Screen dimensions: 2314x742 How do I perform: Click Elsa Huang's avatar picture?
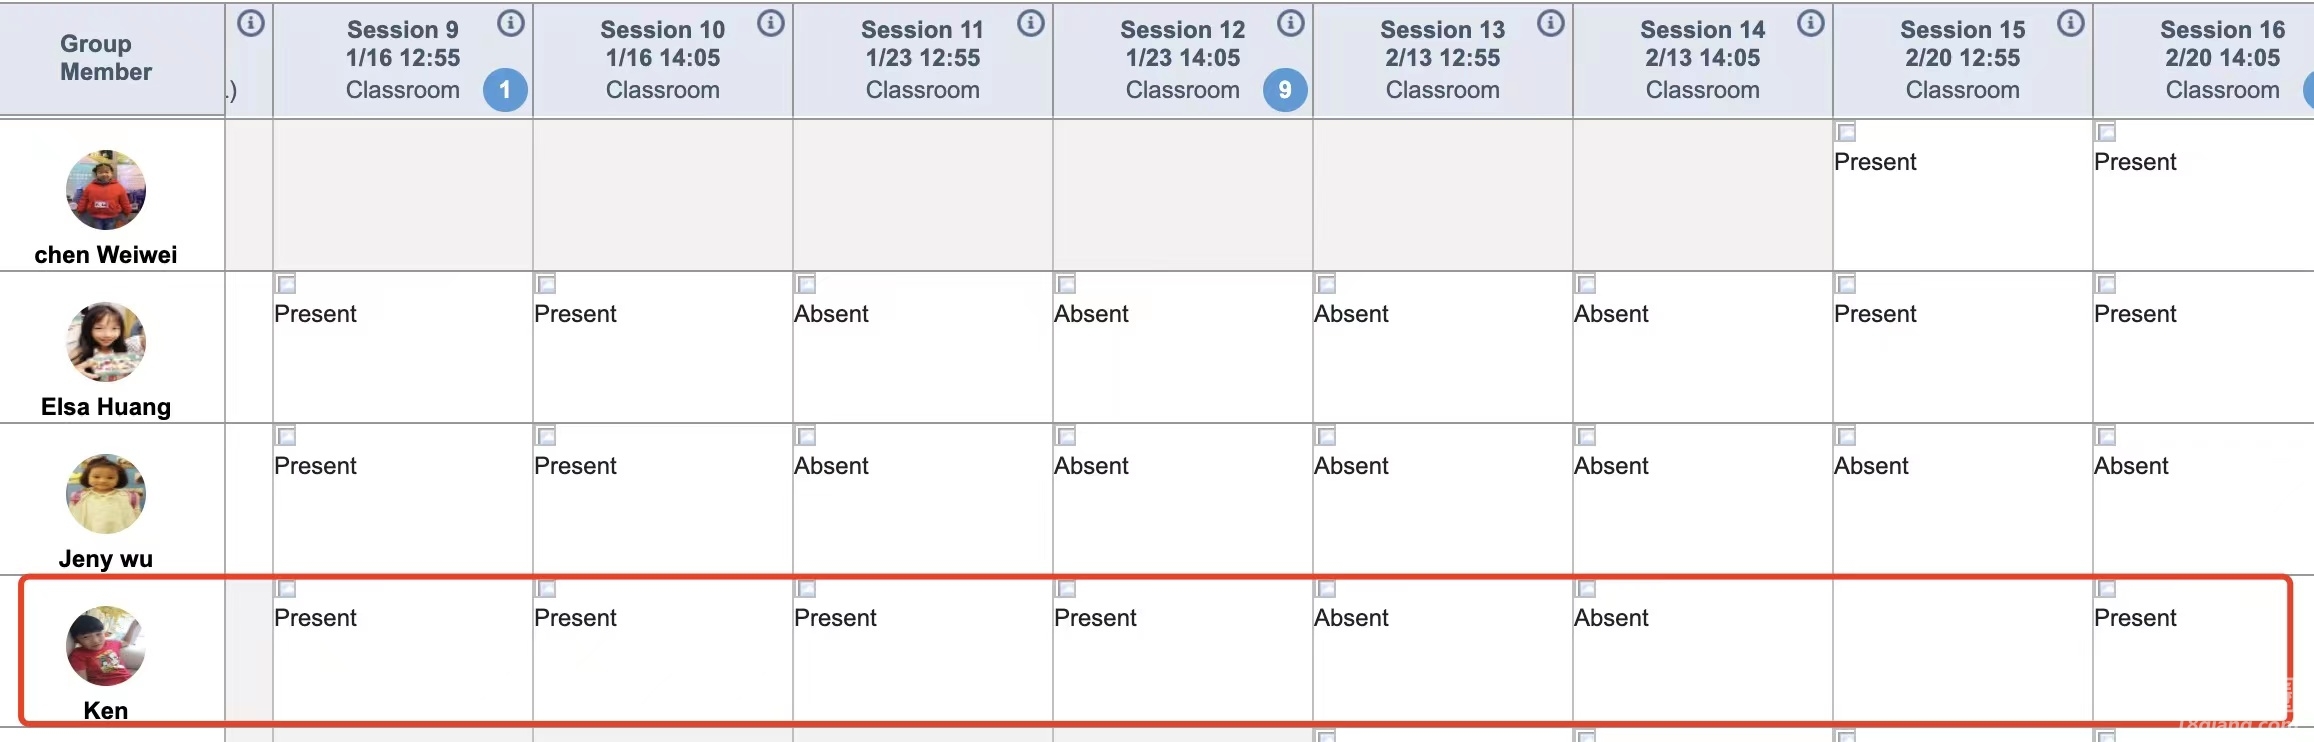click(x=106, y=342)
